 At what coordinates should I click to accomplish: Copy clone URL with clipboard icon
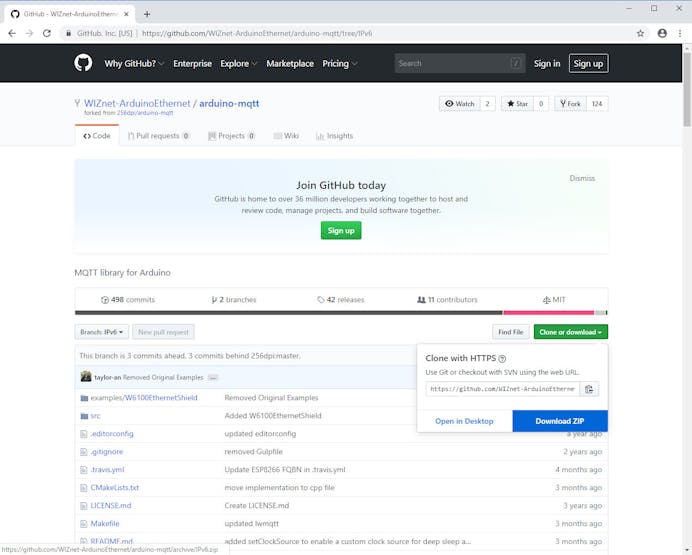(589, 389)
